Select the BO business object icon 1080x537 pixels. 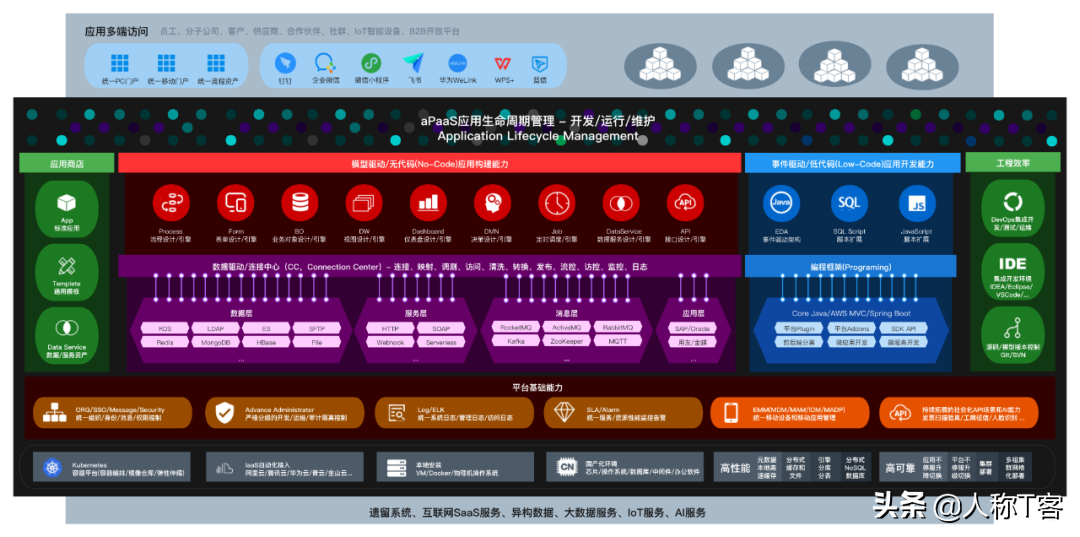(x=300, y=203)
